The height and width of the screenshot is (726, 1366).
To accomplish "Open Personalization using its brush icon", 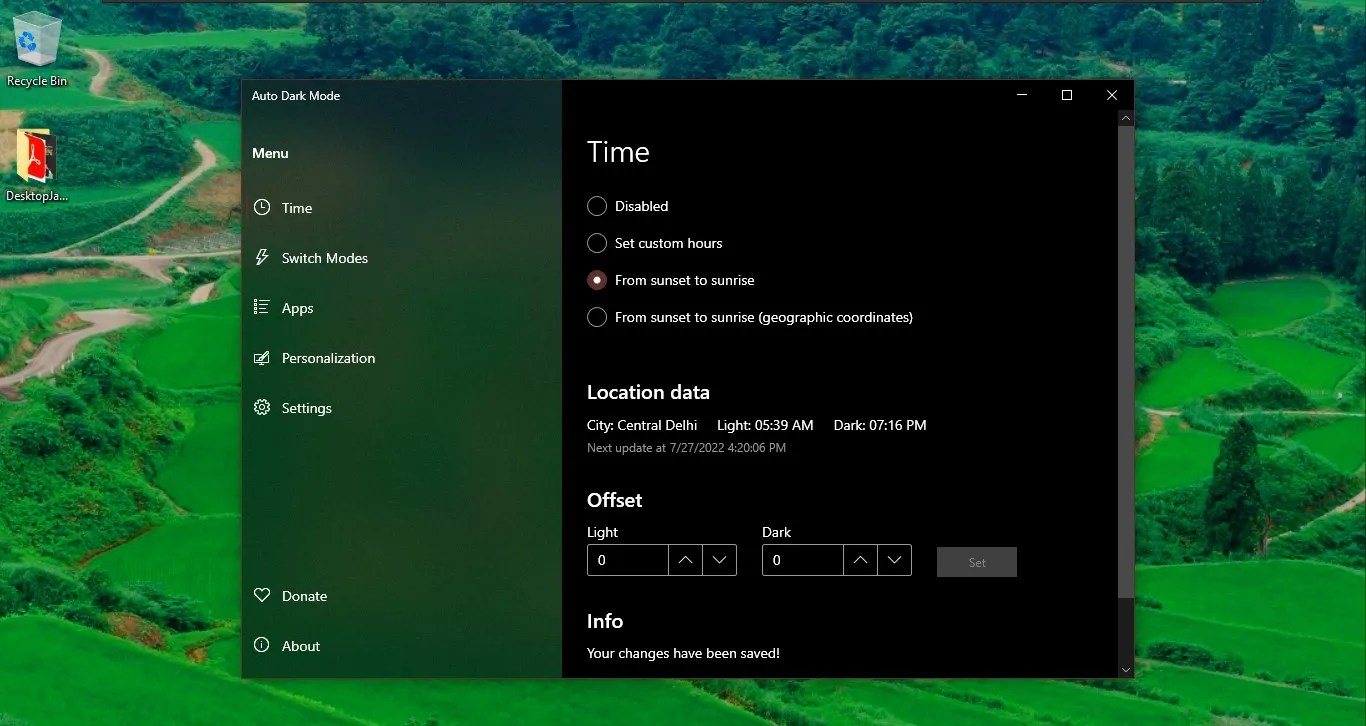I will (261, 357).
